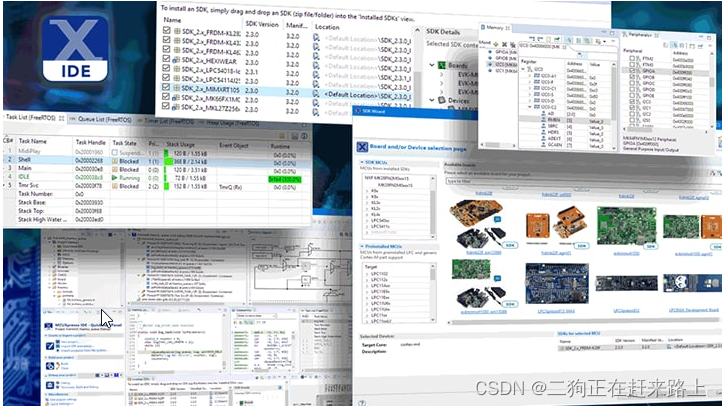Click the Runtime column header
This screenshot has width=722, height=407.
281,146
